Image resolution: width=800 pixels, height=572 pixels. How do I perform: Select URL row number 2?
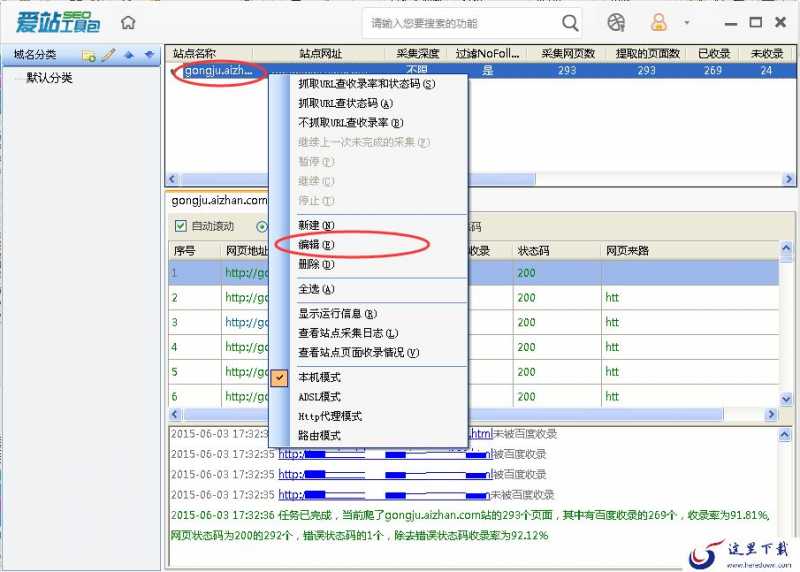(473, 297)
